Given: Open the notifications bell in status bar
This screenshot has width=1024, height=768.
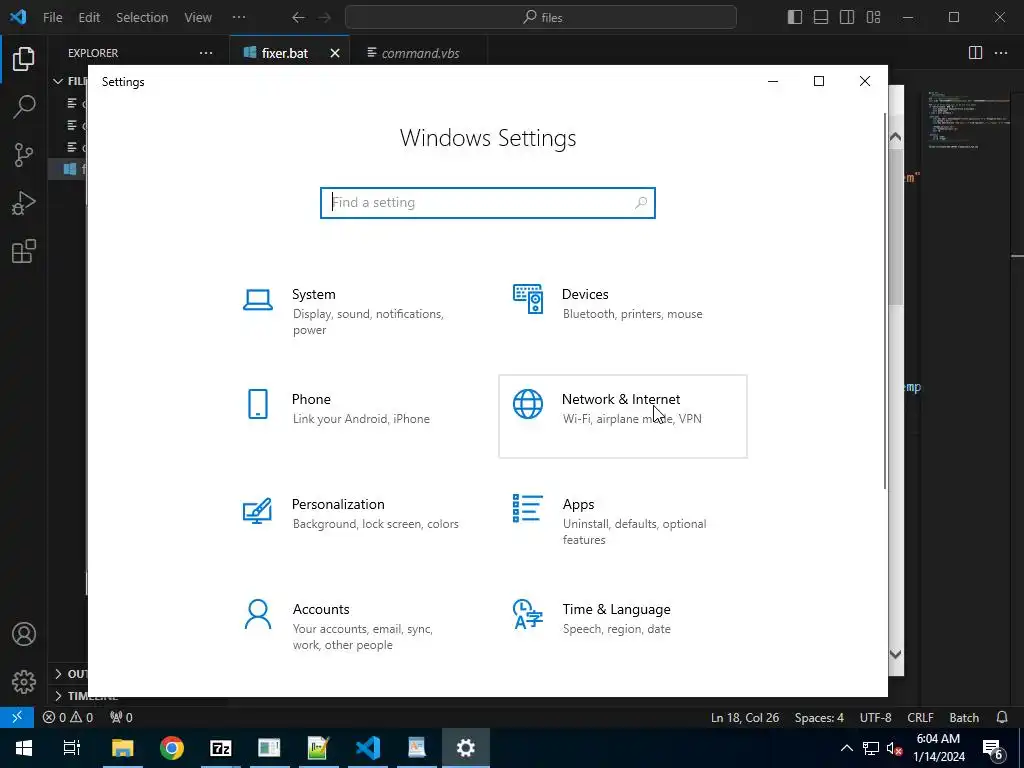Looking at the screenshot, I should (1002, 717).
